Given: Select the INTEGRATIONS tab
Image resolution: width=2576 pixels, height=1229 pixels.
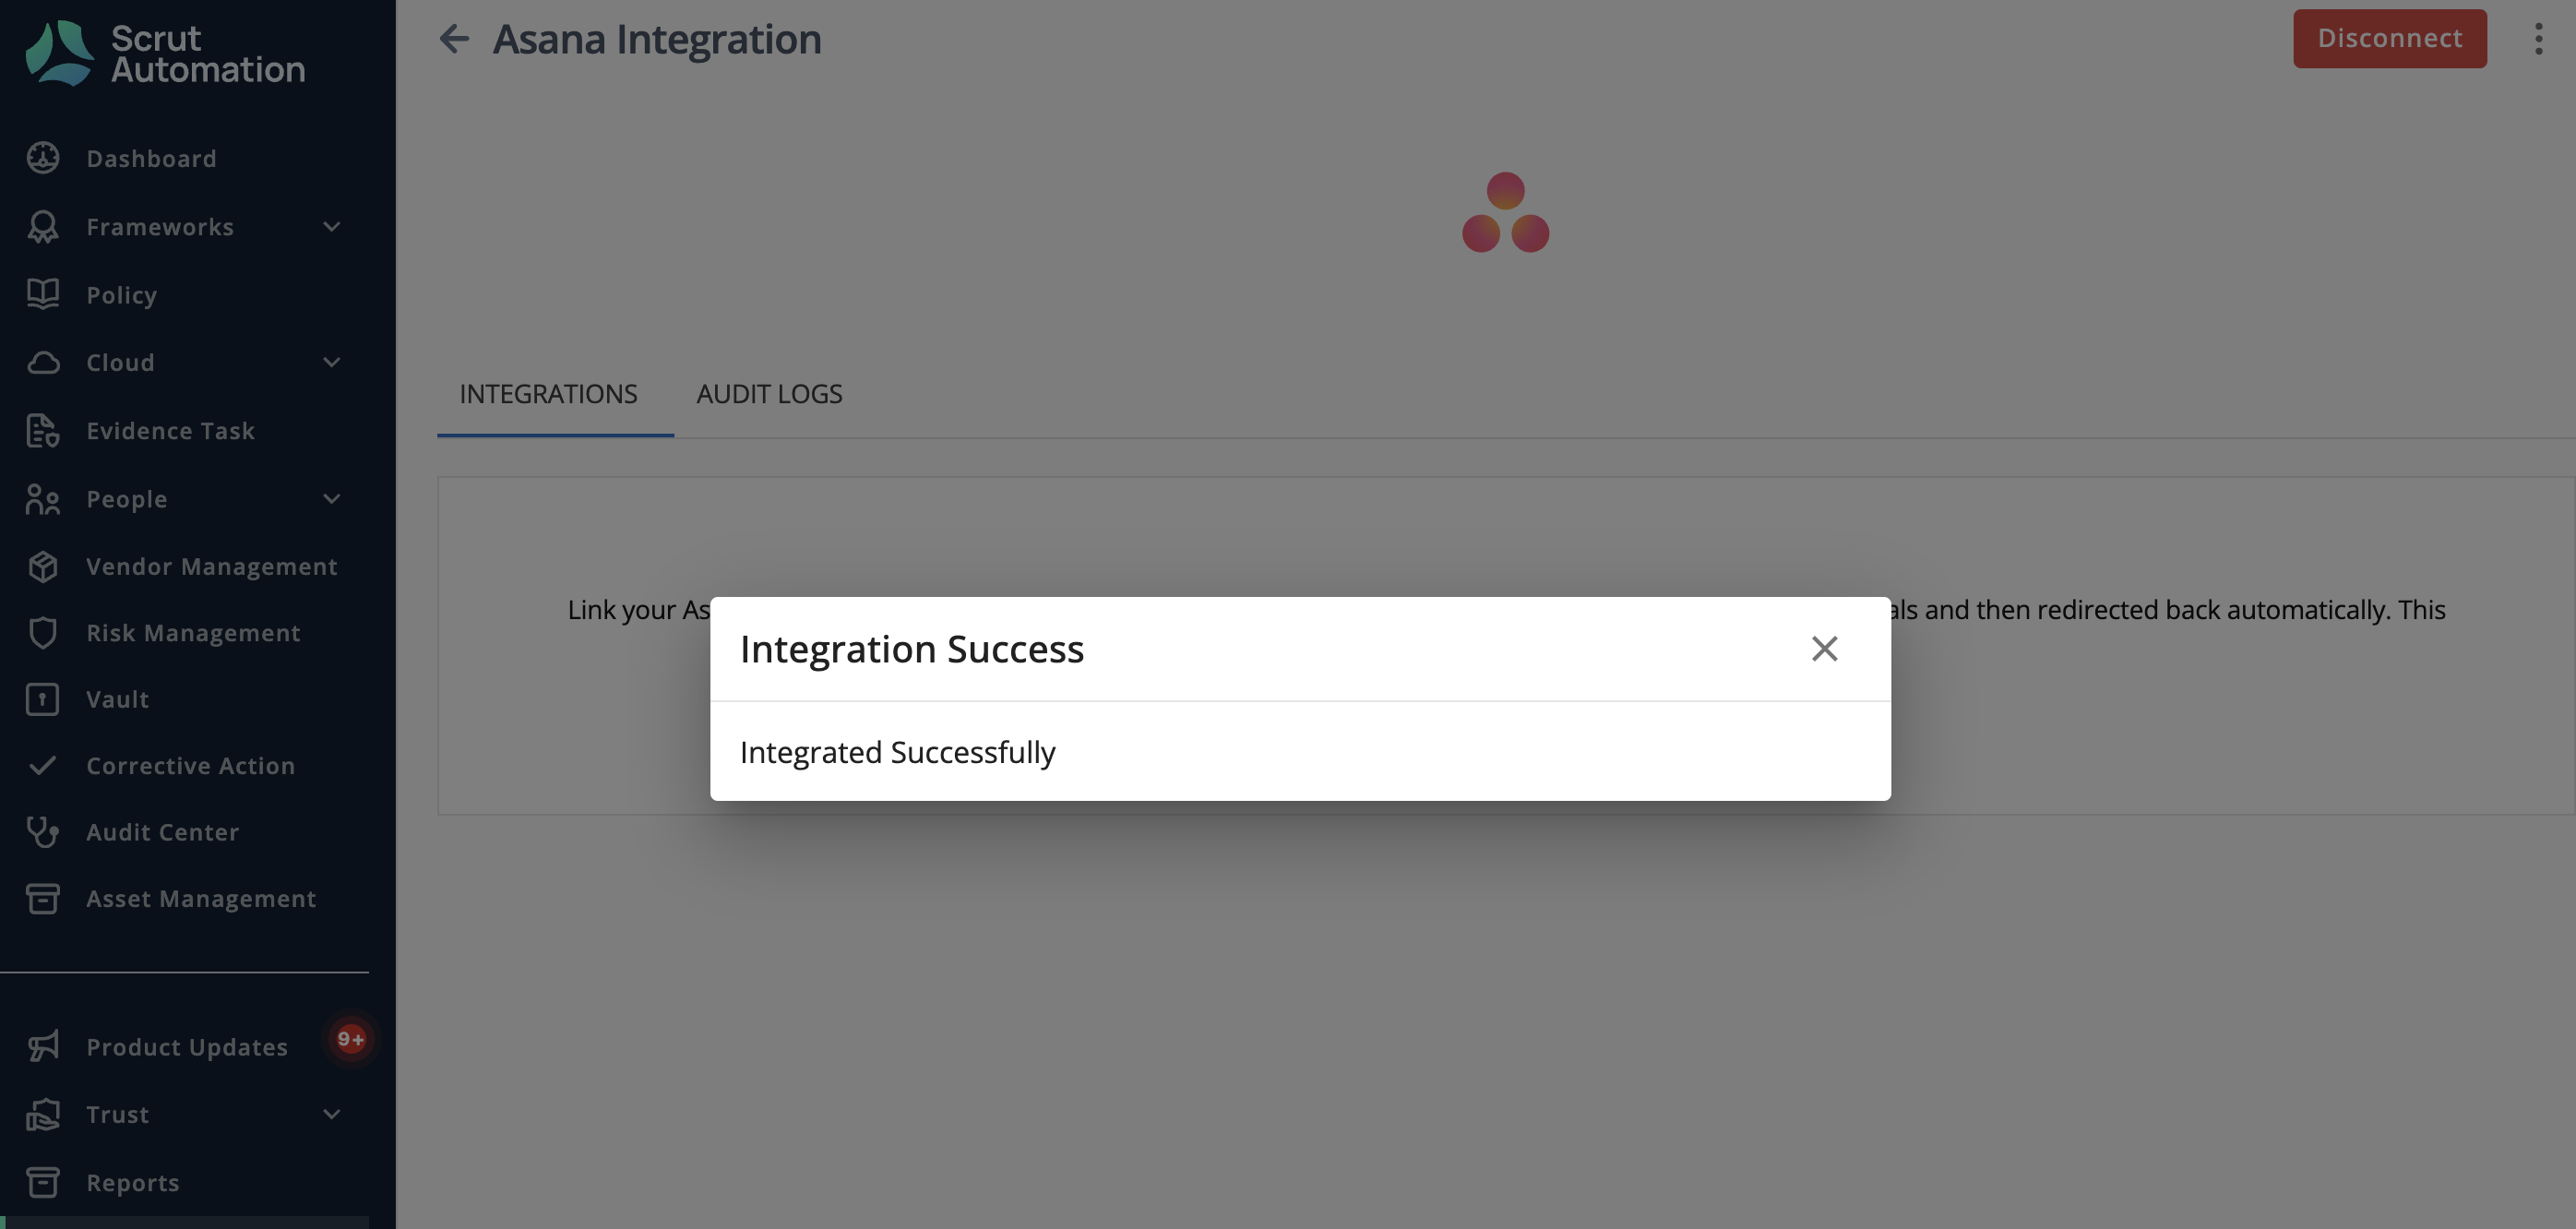Looking at the screenshot, I should [x=548, y=394].
